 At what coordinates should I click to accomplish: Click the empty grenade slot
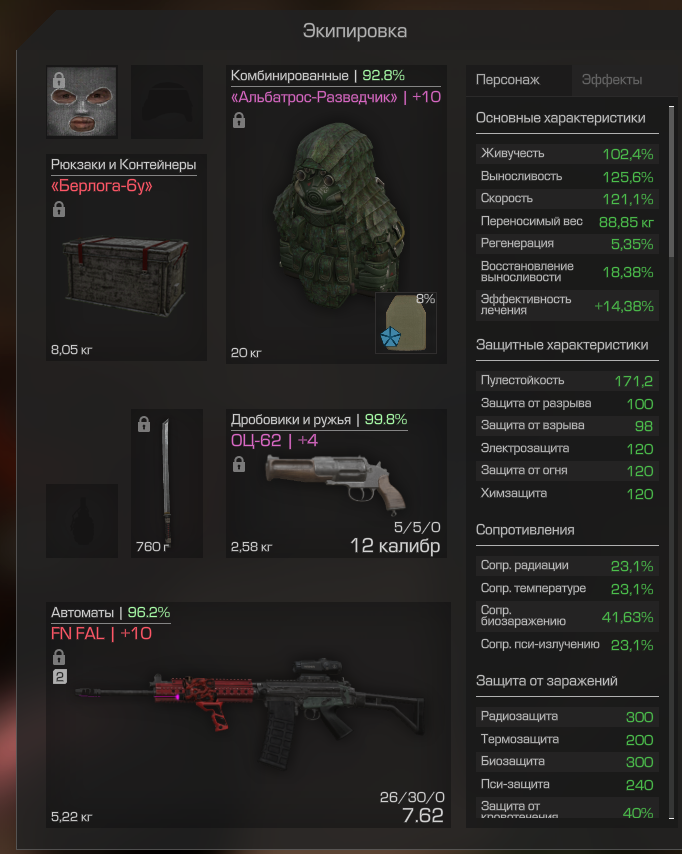pos(82,521)
